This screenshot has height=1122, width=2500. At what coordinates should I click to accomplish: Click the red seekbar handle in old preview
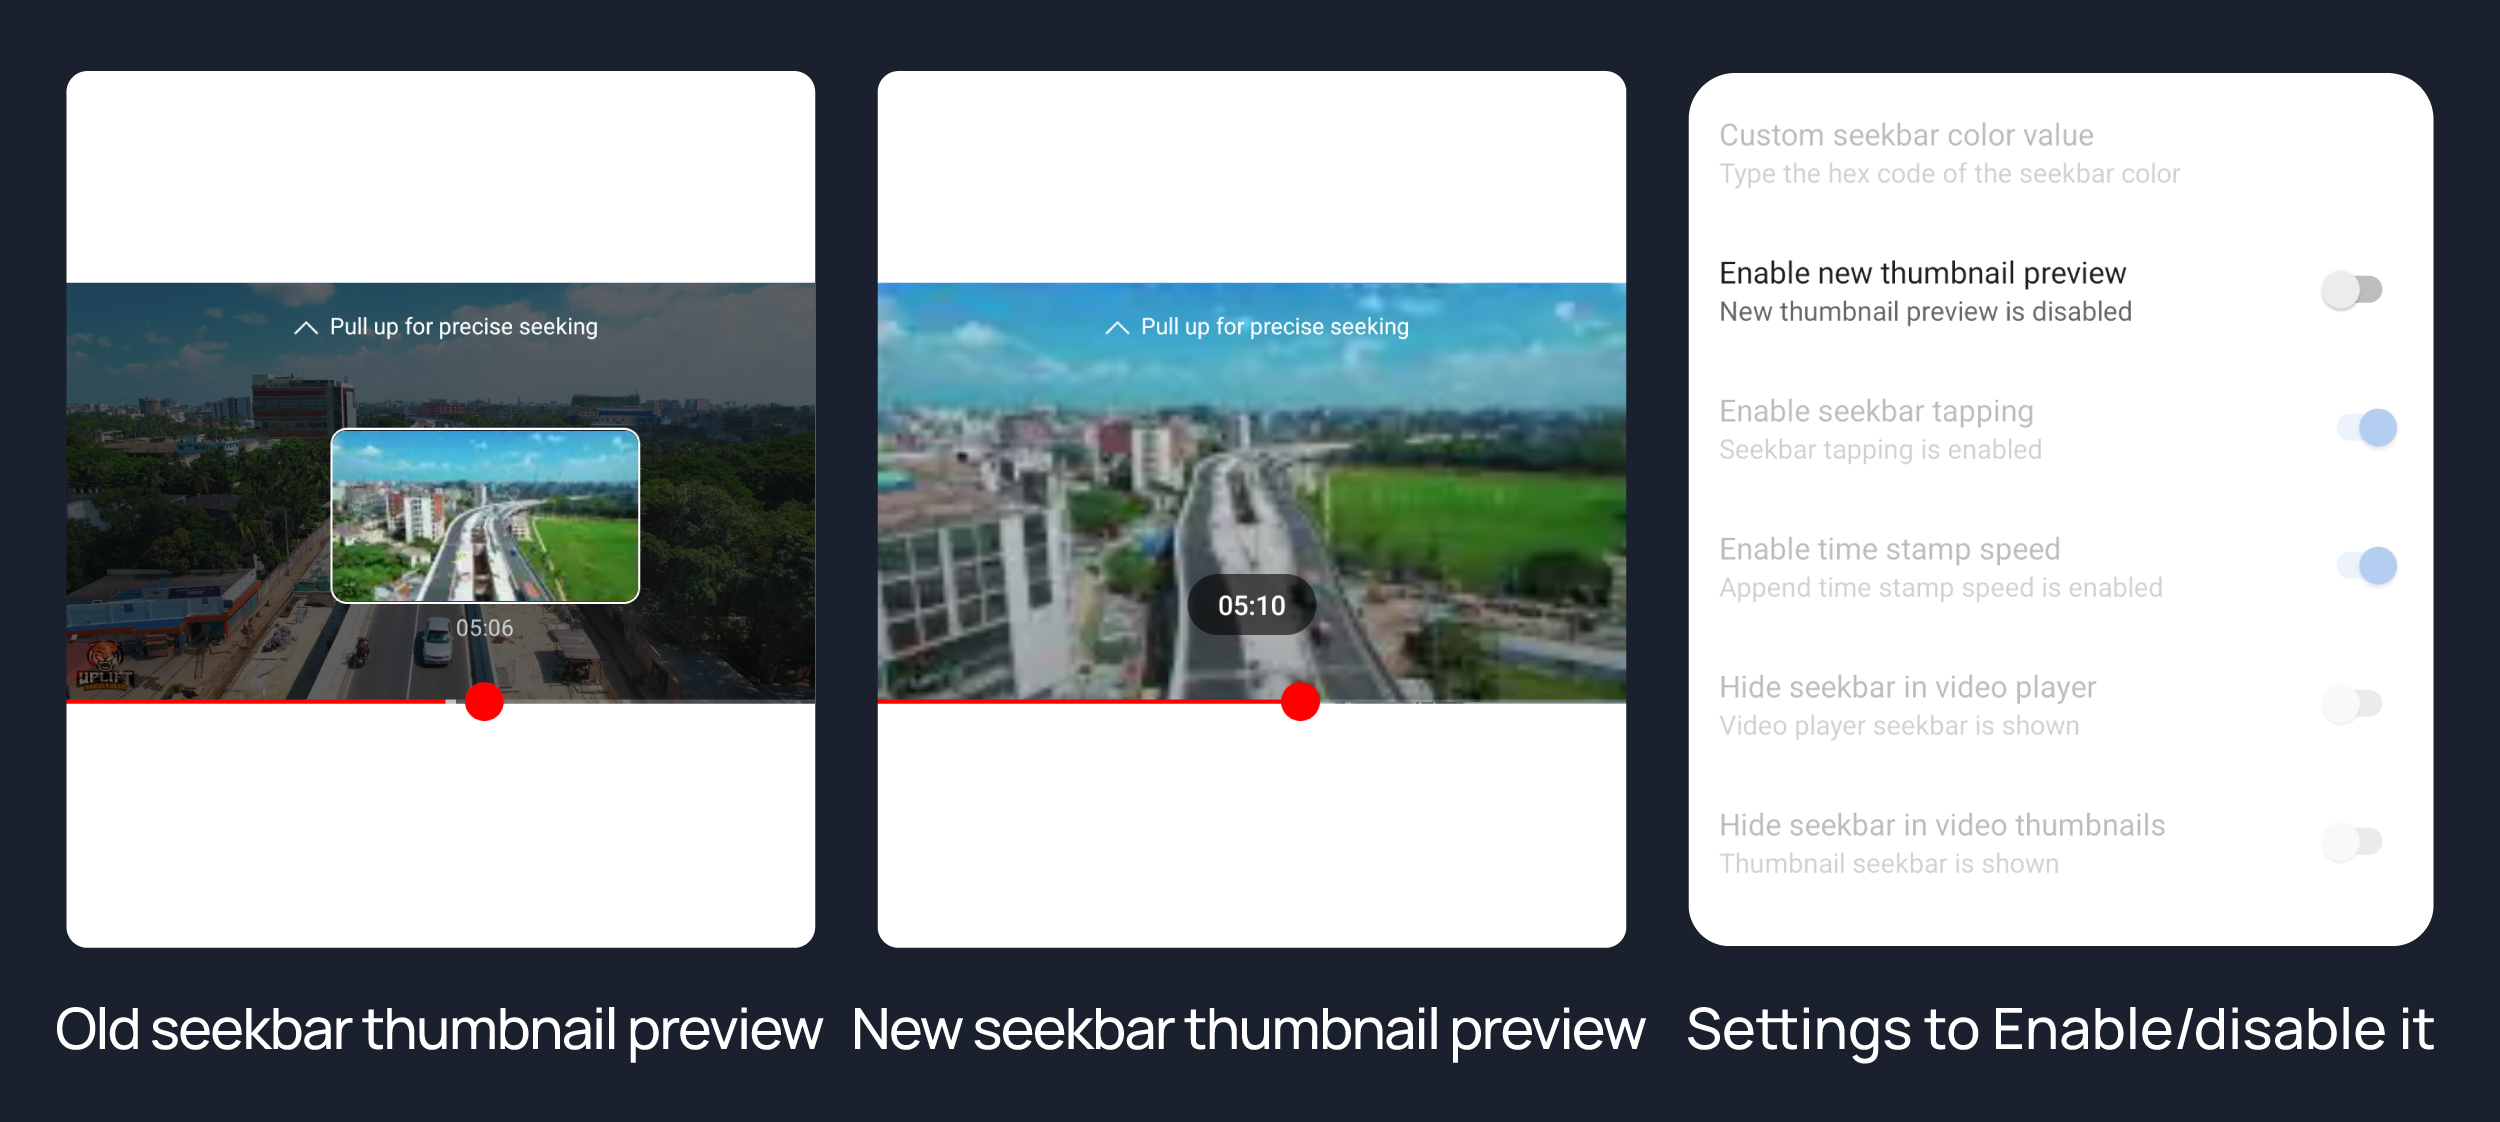[x=484, y=702]
